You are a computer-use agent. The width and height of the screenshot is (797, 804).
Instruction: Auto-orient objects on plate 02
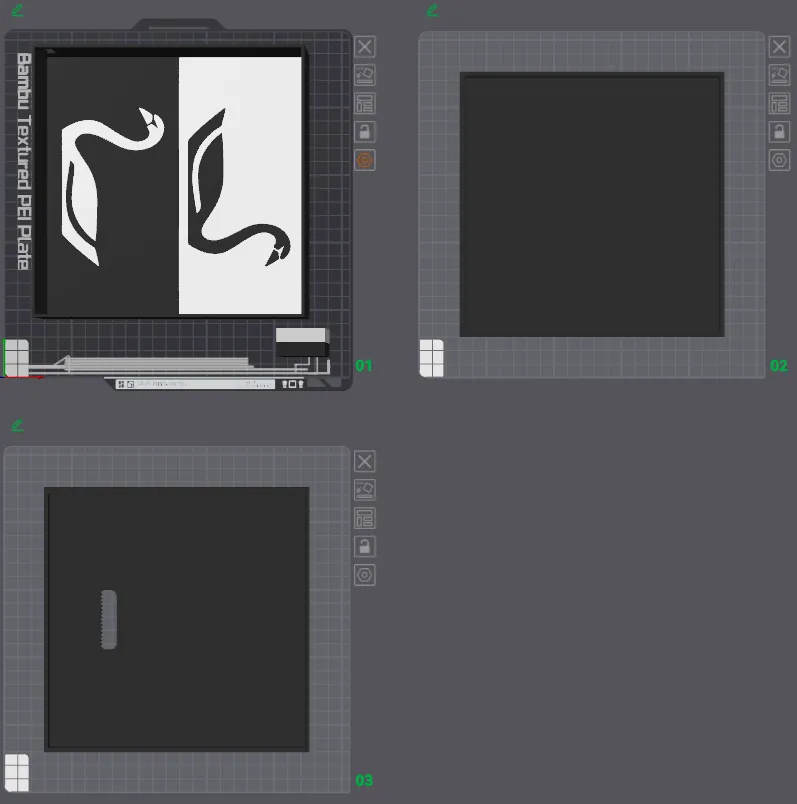779,75
